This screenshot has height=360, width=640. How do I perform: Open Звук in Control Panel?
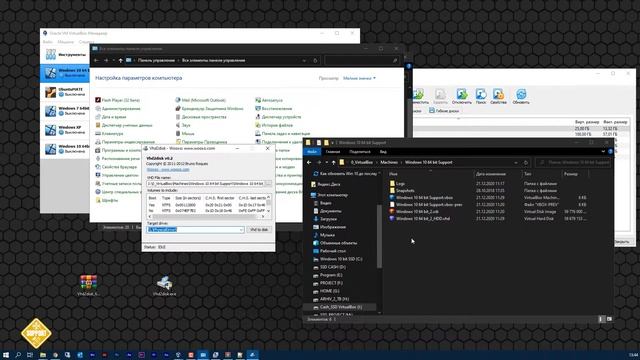tap(183, 125)
